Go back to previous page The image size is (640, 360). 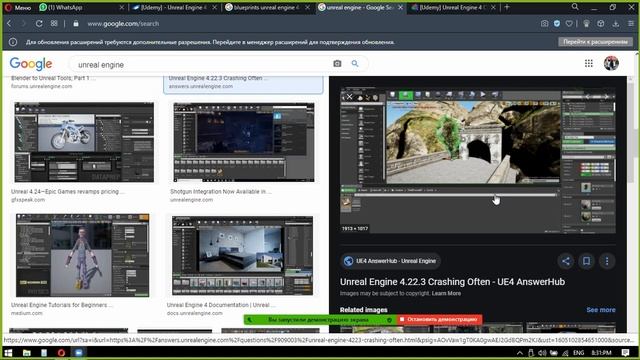click(x=9, y=24)
